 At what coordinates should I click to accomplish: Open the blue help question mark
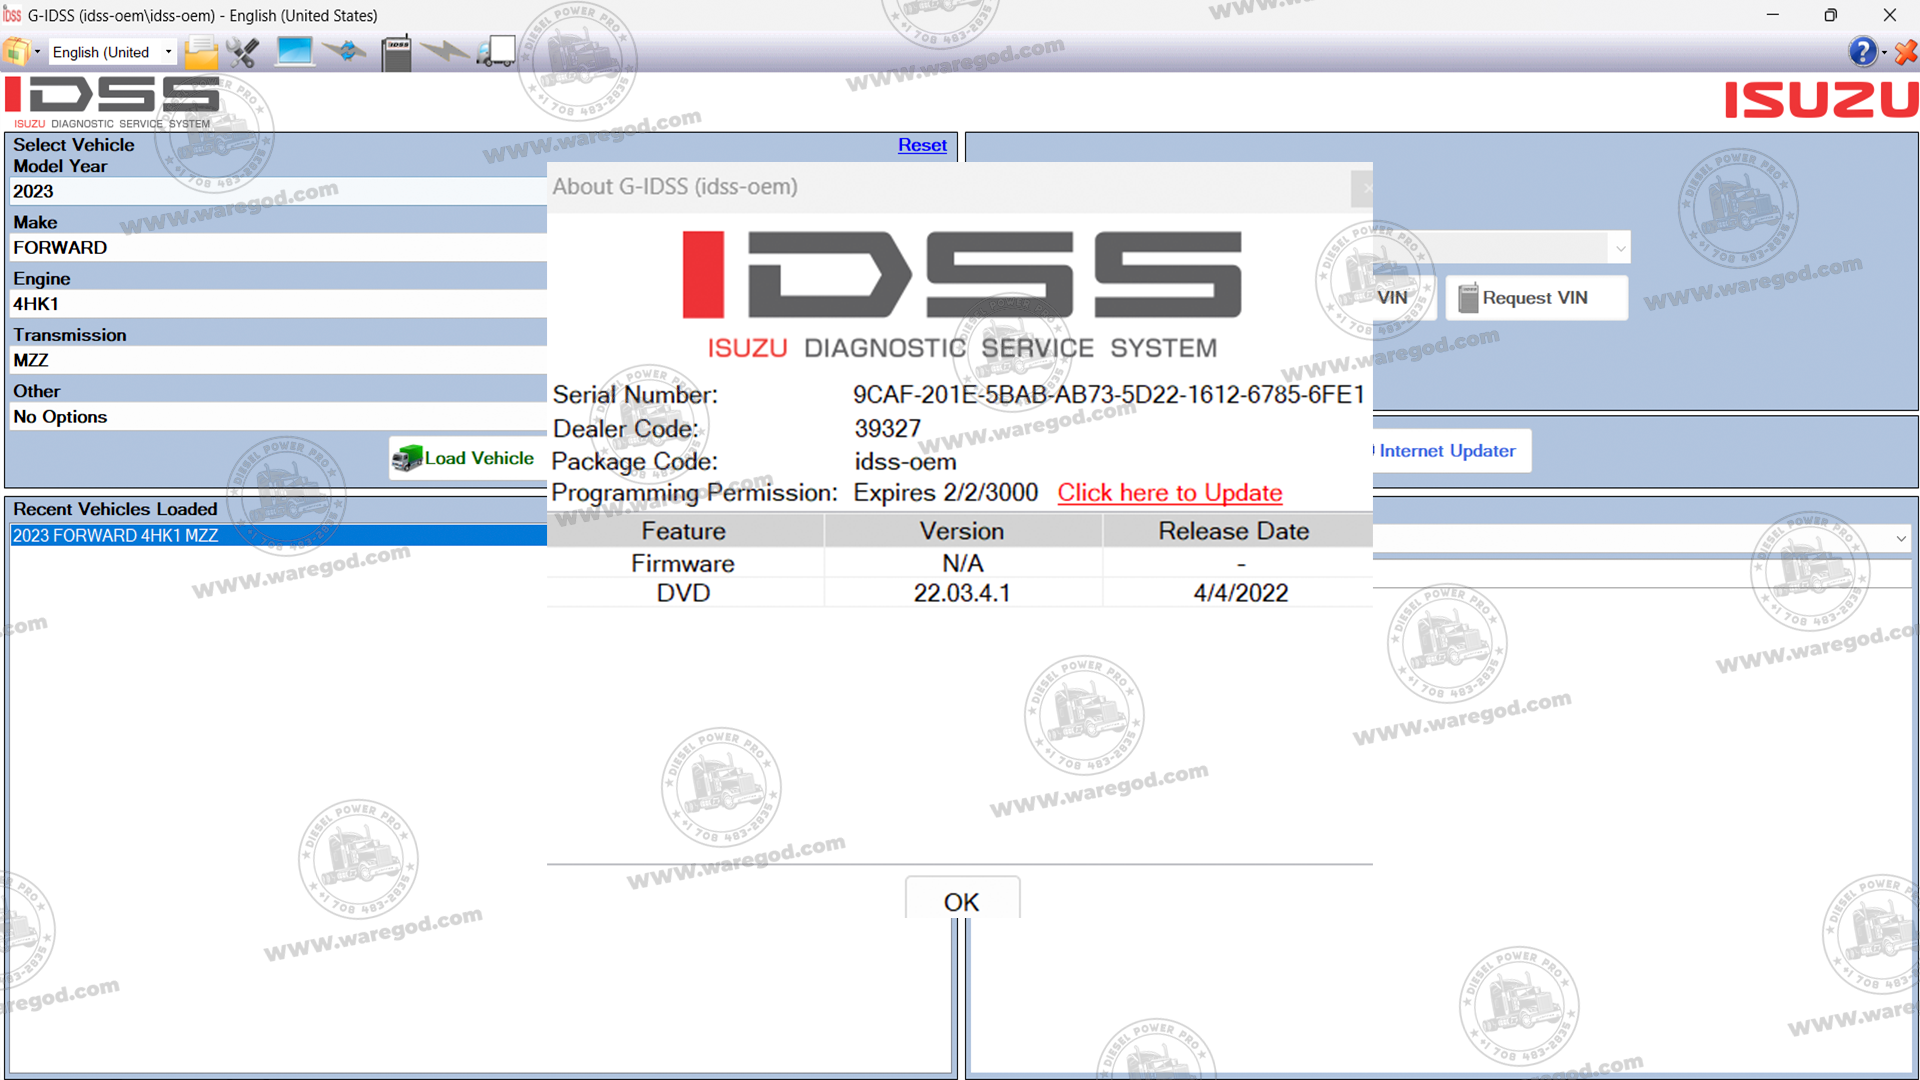[1861, 51]
